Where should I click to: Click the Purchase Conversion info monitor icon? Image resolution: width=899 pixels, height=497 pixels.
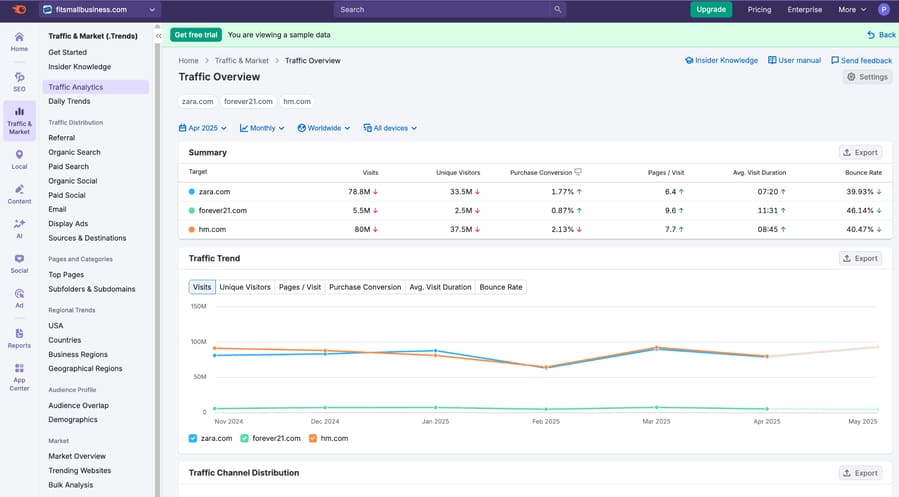(578, 172)
